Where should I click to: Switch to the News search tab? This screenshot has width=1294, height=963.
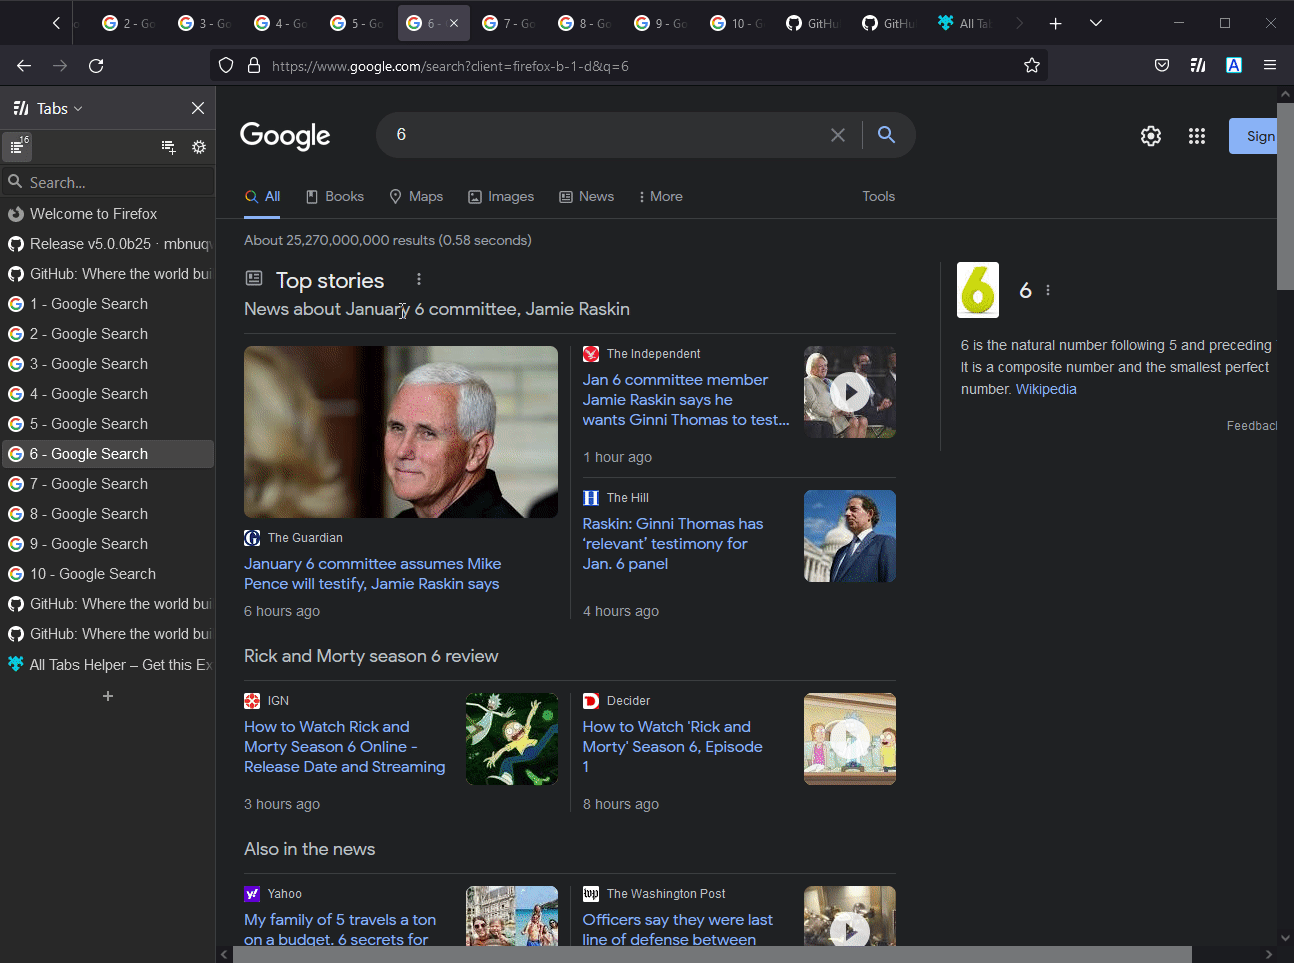(587, 196)
